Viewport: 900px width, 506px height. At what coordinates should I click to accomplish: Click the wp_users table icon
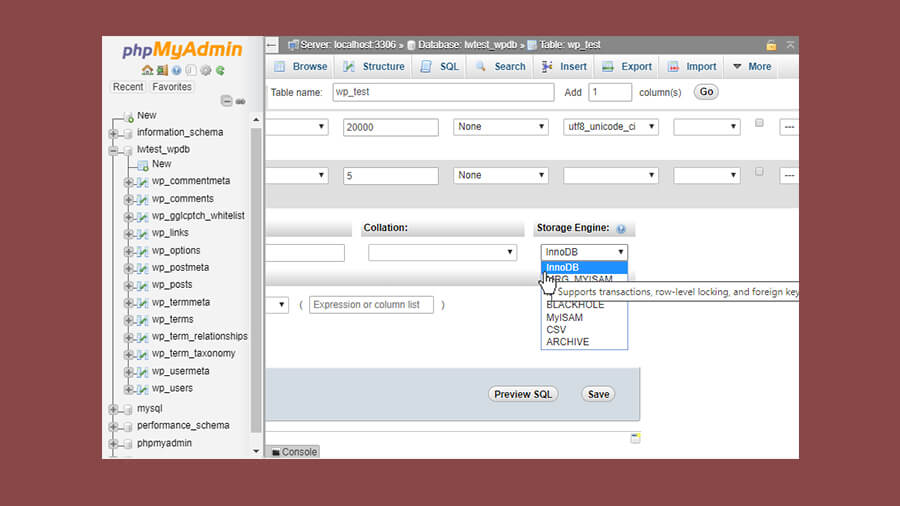[142, 390]
